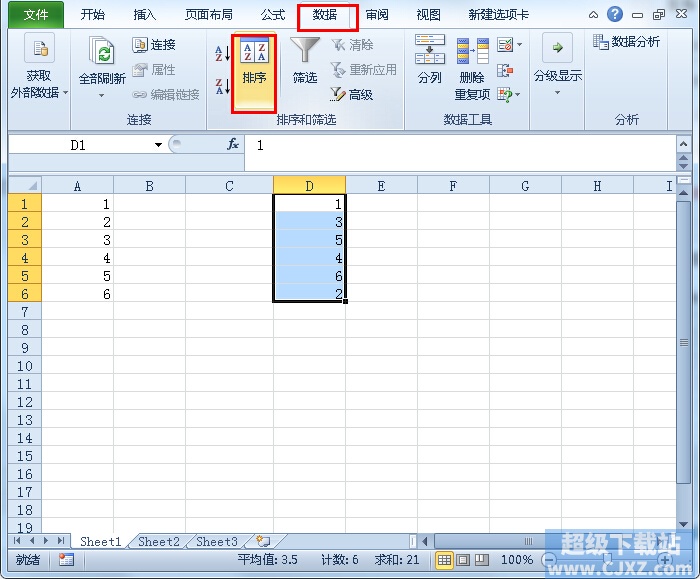Sort descending with the Z-A icon
This screenshot has width=700, height=579.
[222, 86]
